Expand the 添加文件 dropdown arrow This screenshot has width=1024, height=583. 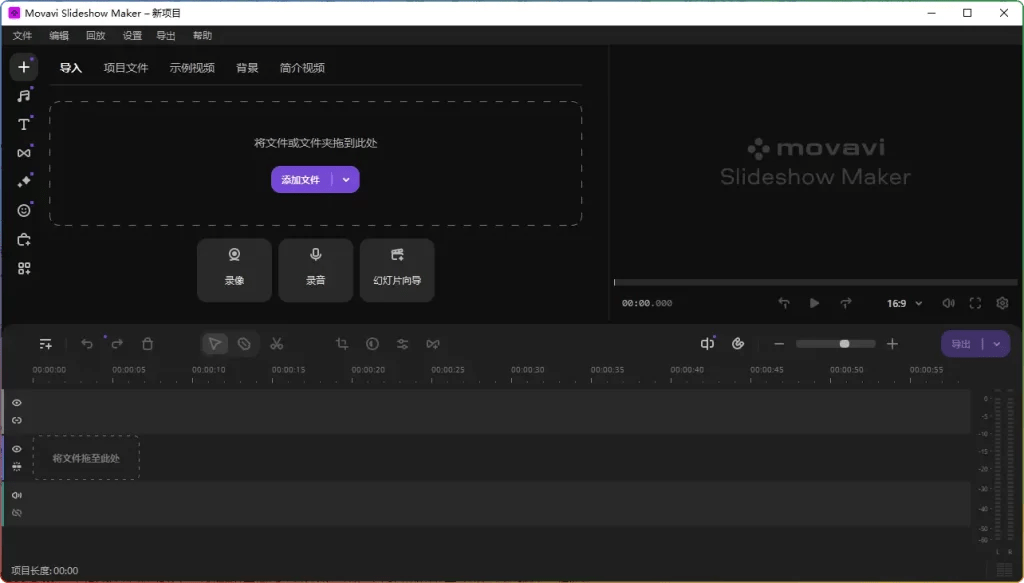tap(344, 178)
